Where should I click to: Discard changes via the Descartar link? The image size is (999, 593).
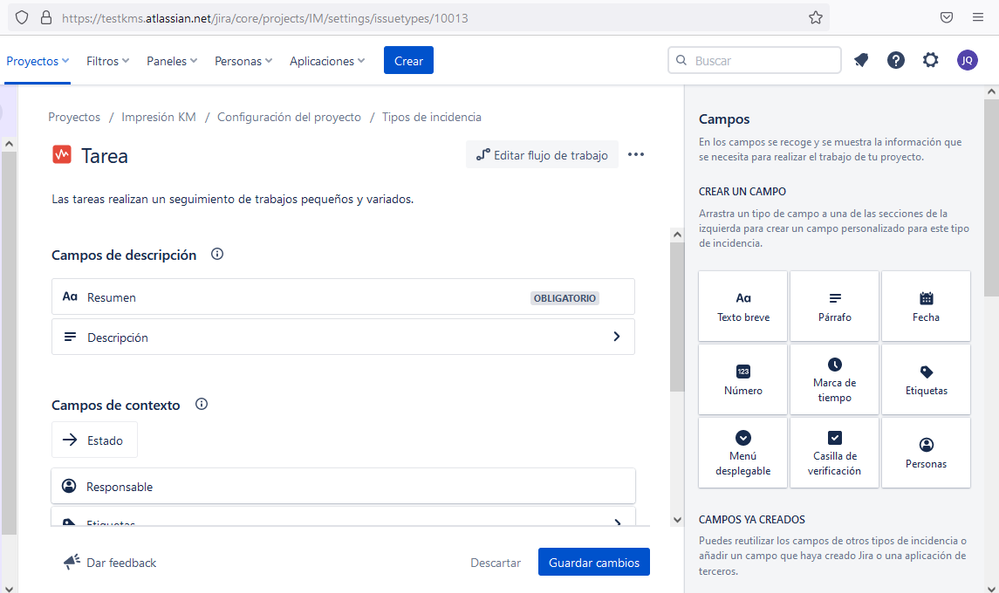pos(495,562)
